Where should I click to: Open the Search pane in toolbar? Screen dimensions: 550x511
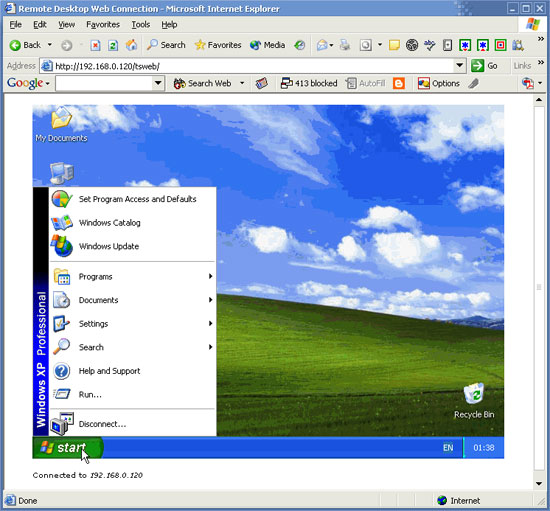point(166,45)
